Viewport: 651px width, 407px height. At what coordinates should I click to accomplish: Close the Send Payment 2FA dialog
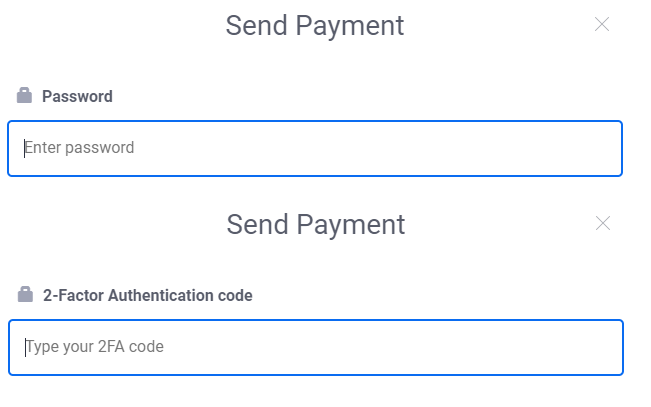603,224
